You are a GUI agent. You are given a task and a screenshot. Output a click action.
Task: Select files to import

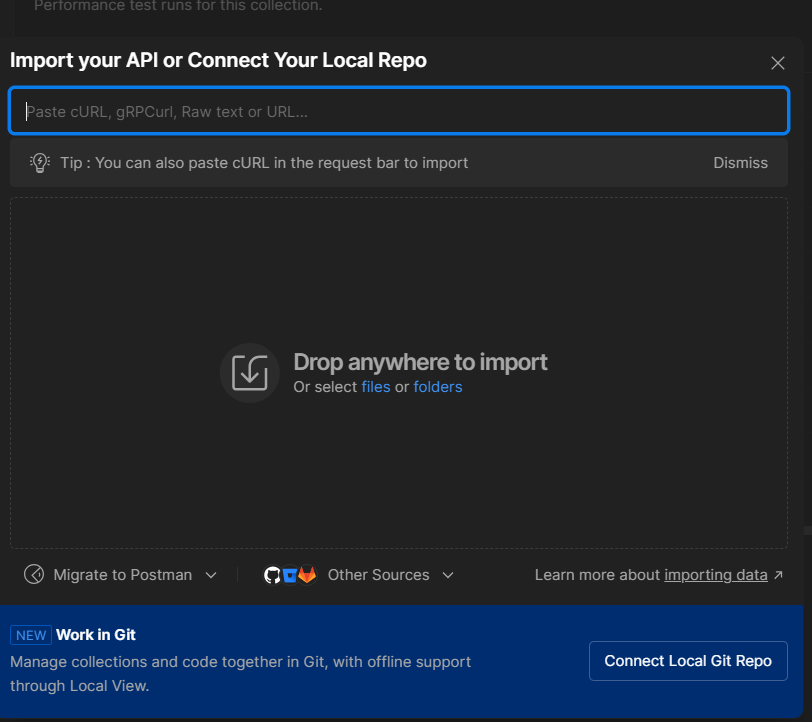tap(376, 387)
